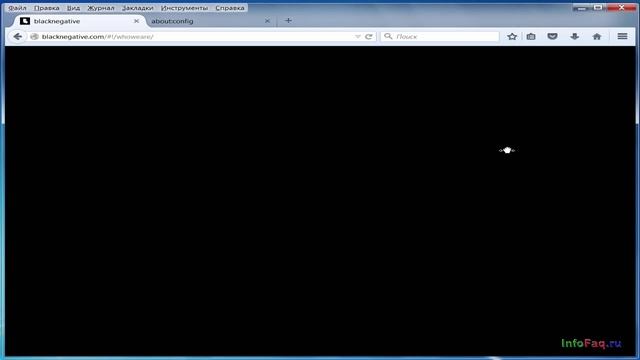Click the search magnifier icon
This screenshot has width=640, height=360.
[x=388, y=36]
